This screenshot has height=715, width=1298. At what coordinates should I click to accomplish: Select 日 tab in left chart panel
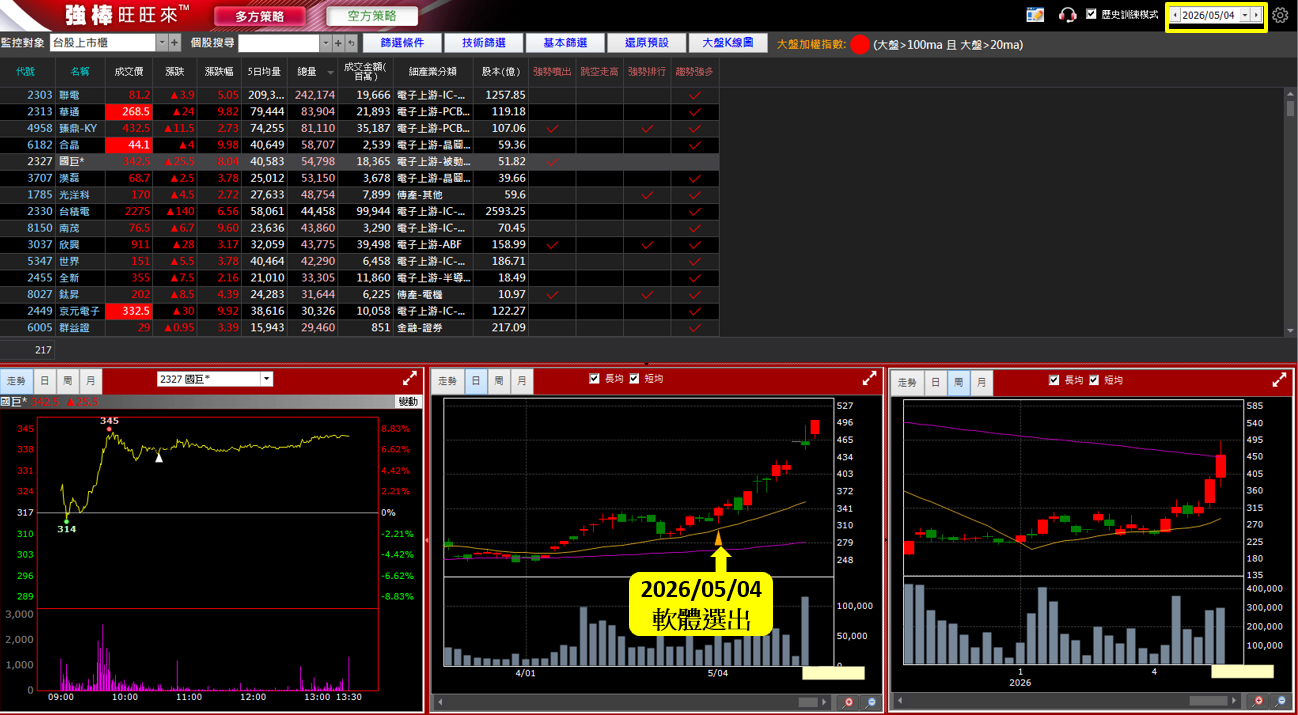tap(44, 381)
